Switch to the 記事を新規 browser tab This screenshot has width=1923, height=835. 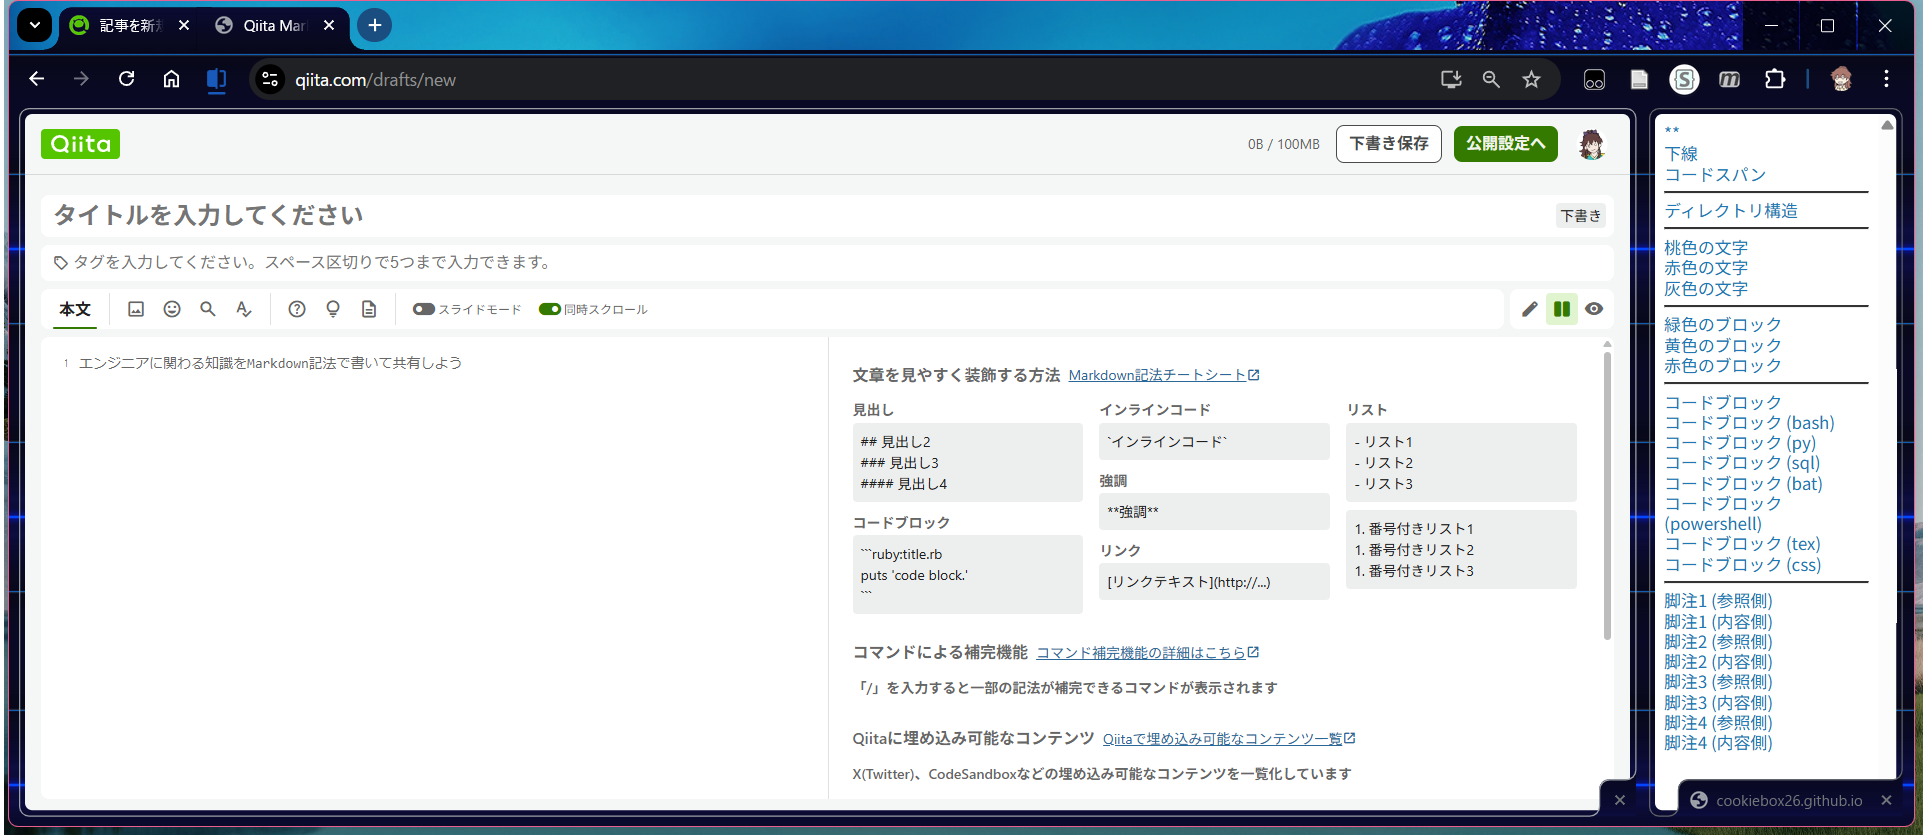point(130,26)
